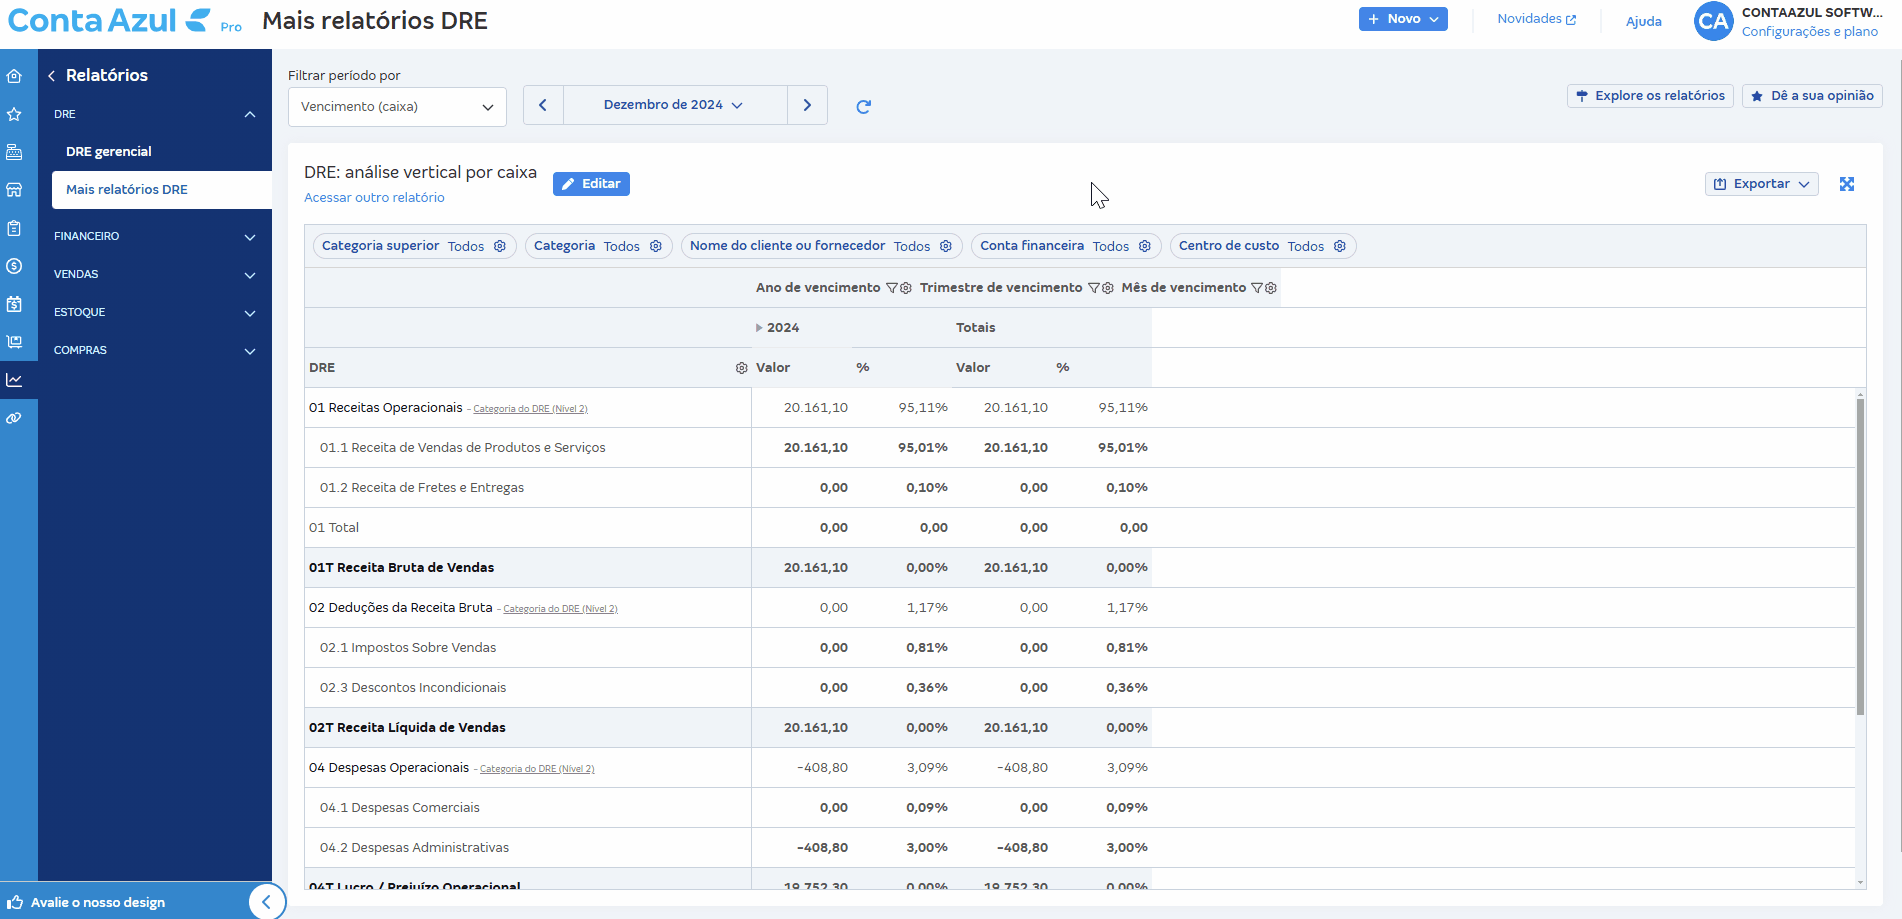Click the Acessar outro relatório link

click(x=374, y=198)
